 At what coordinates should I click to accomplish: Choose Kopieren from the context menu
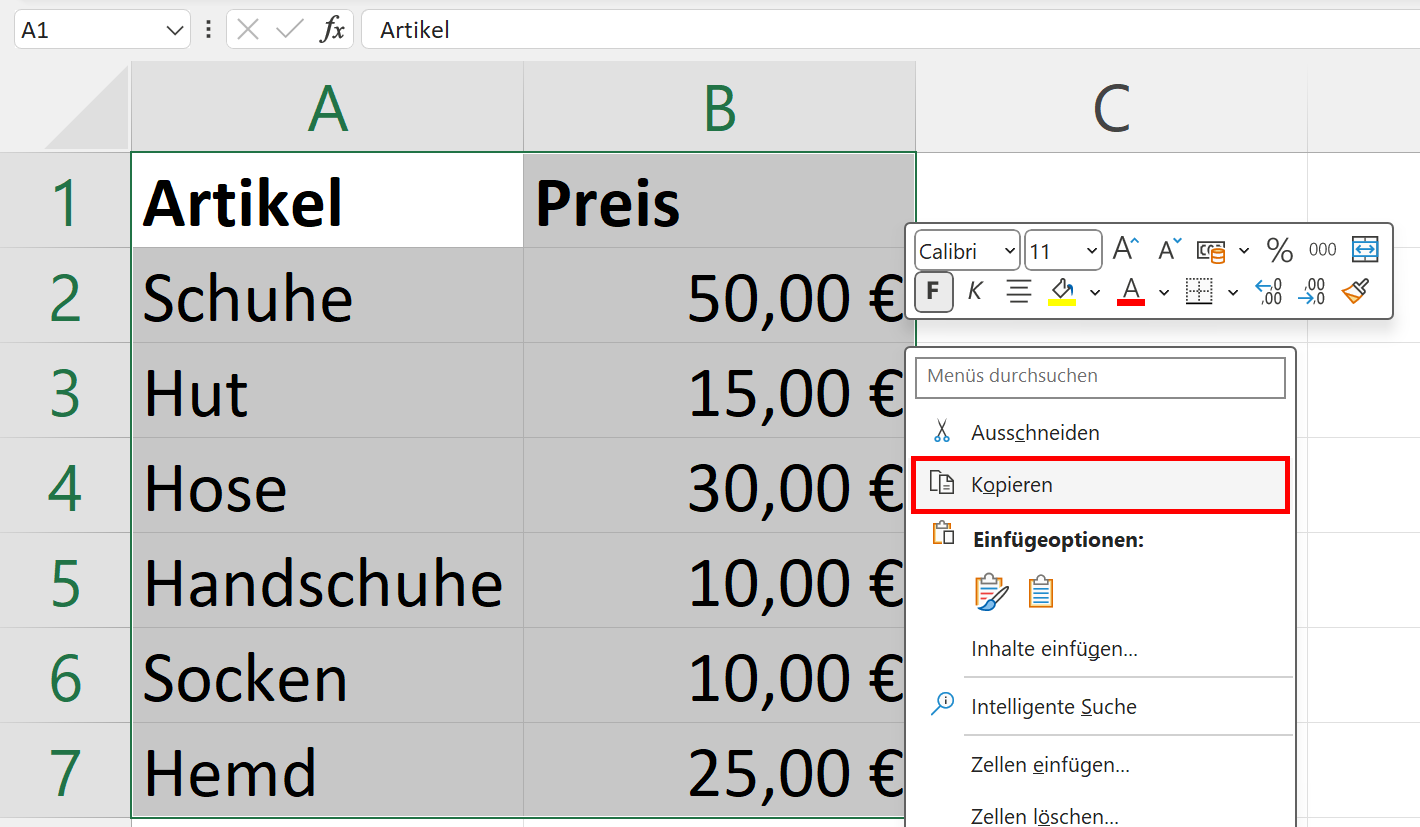point(1100,485)
